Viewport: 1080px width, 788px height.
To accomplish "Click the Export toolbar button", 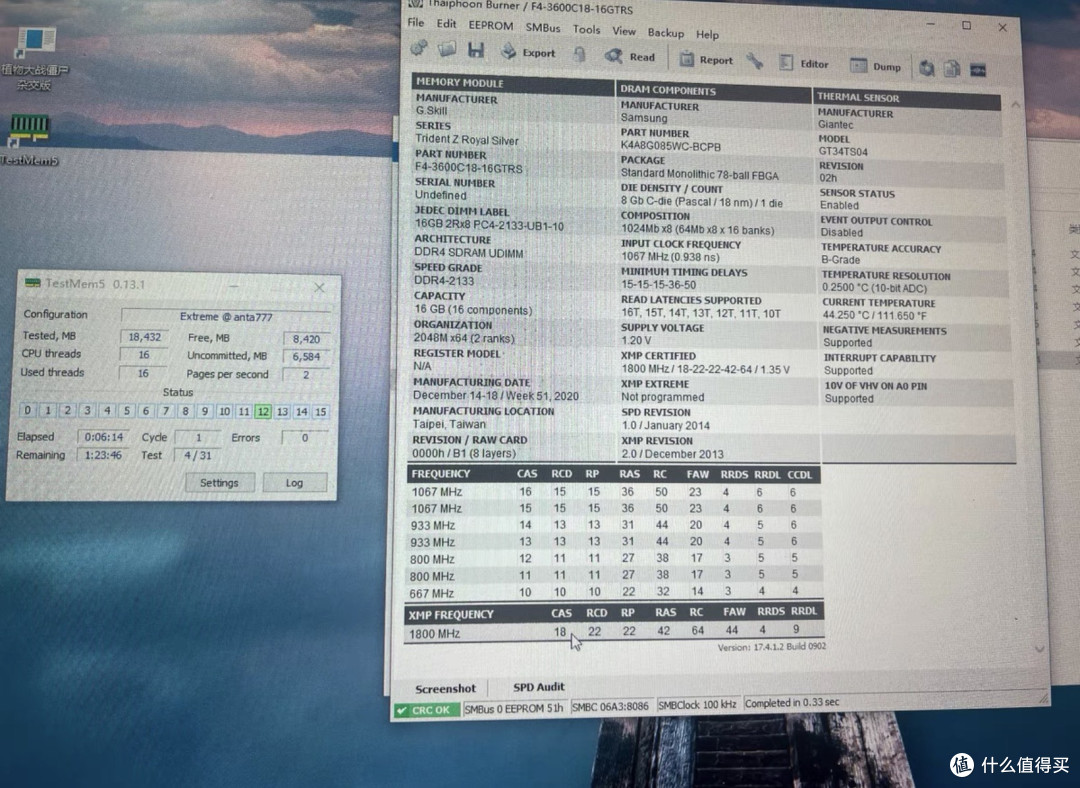I will pos(528,52).
